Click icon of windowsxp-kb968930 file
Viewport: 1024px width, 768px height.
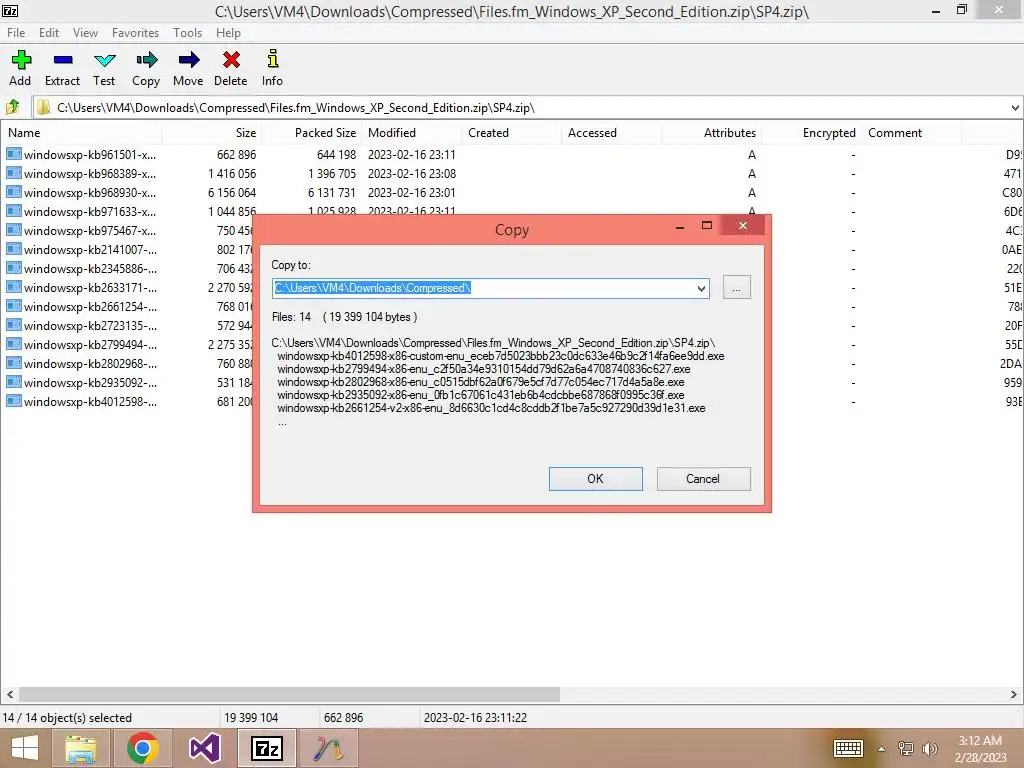(x=14, y=192)
